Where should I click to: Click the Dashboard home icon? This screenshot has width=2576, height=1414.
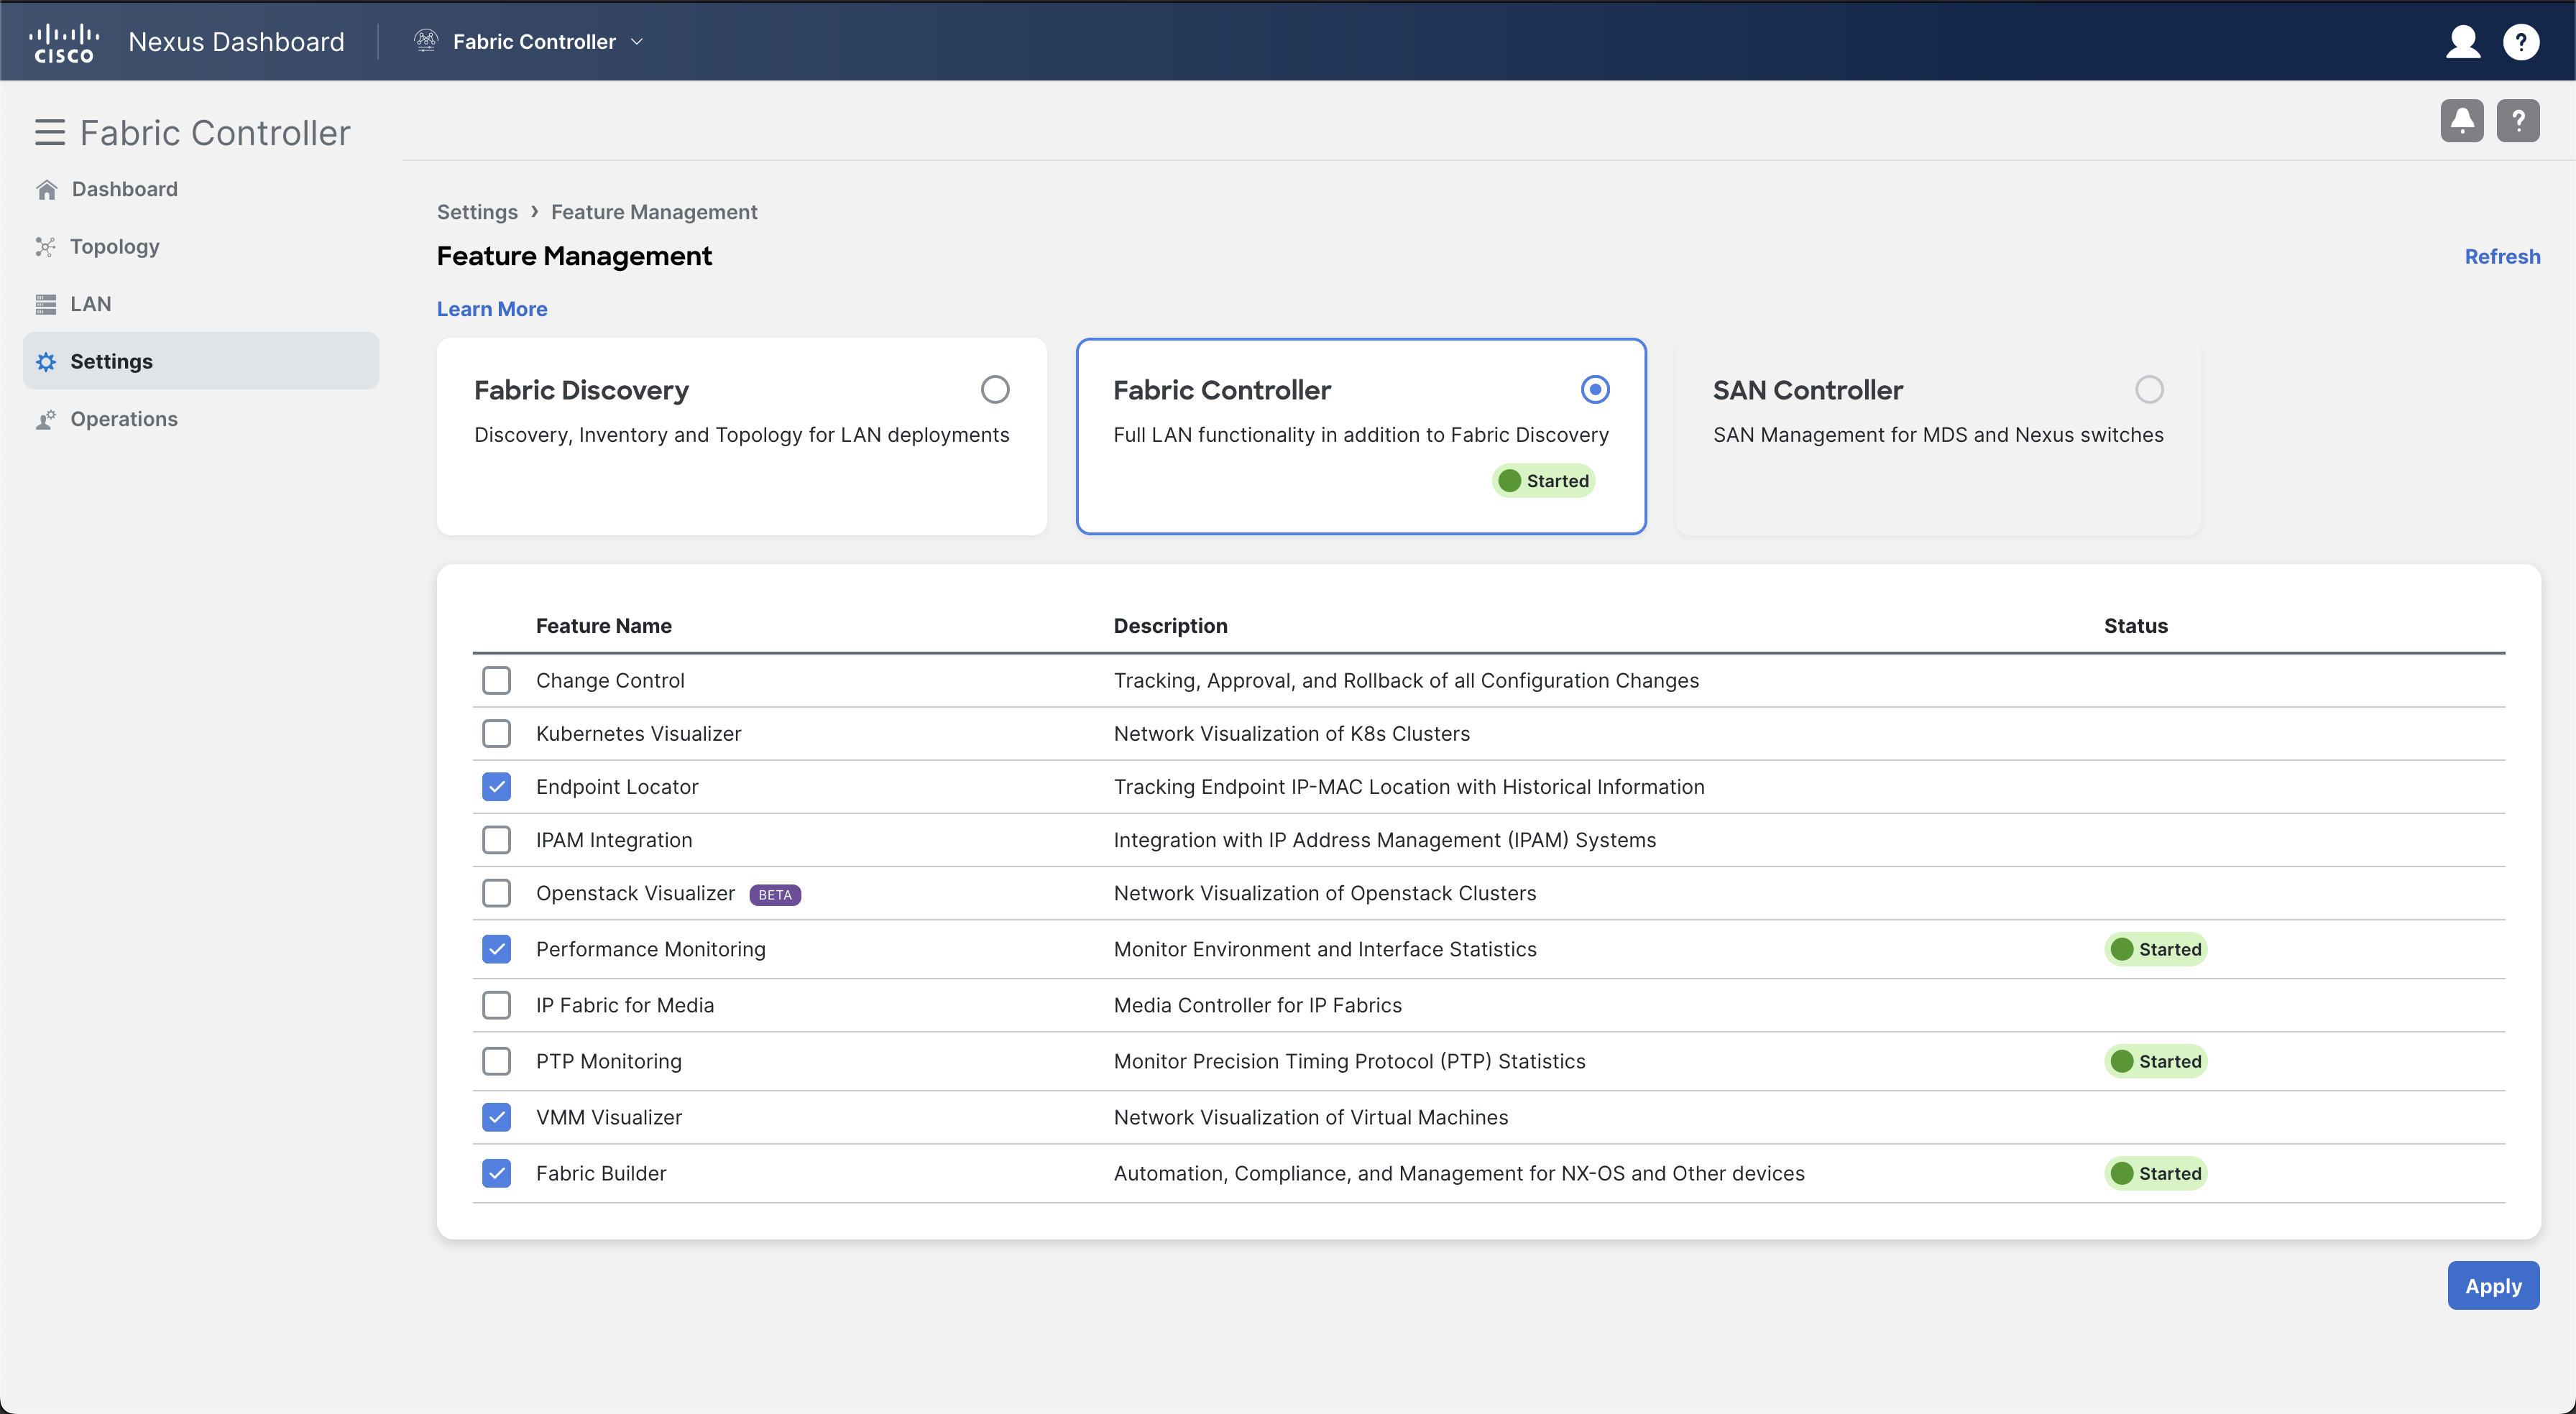(x=46, y=190)
